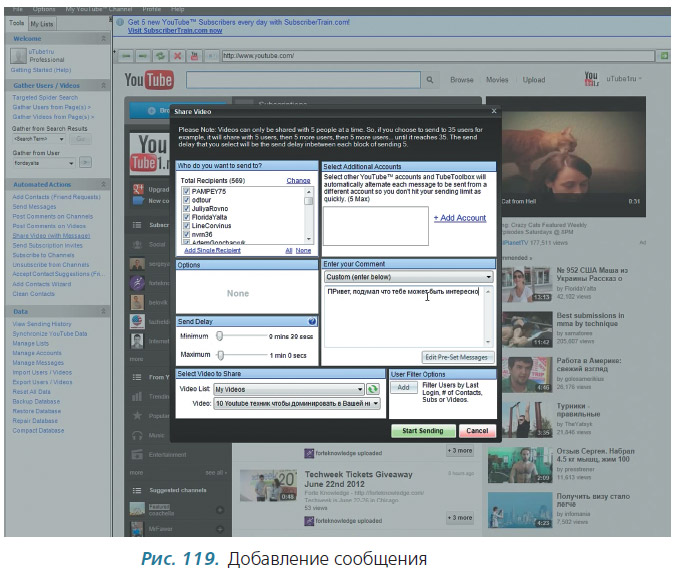Click the Add button under User Filter Options
676x572 pixels.
(404, 388)
